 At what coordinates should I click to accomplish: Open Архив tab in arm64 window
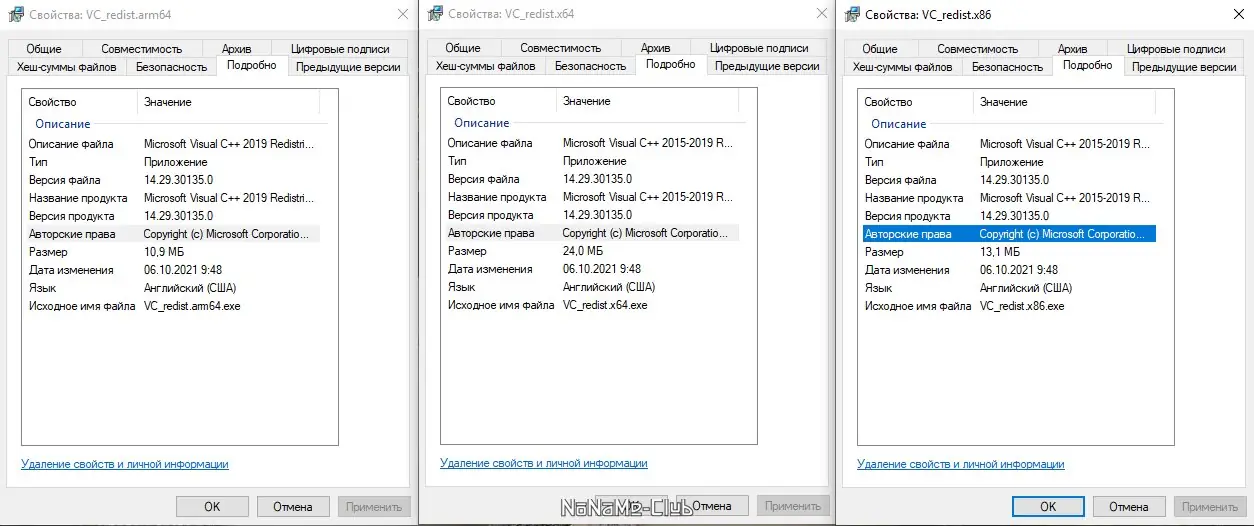pyautogui.click(x=236, y=48)
